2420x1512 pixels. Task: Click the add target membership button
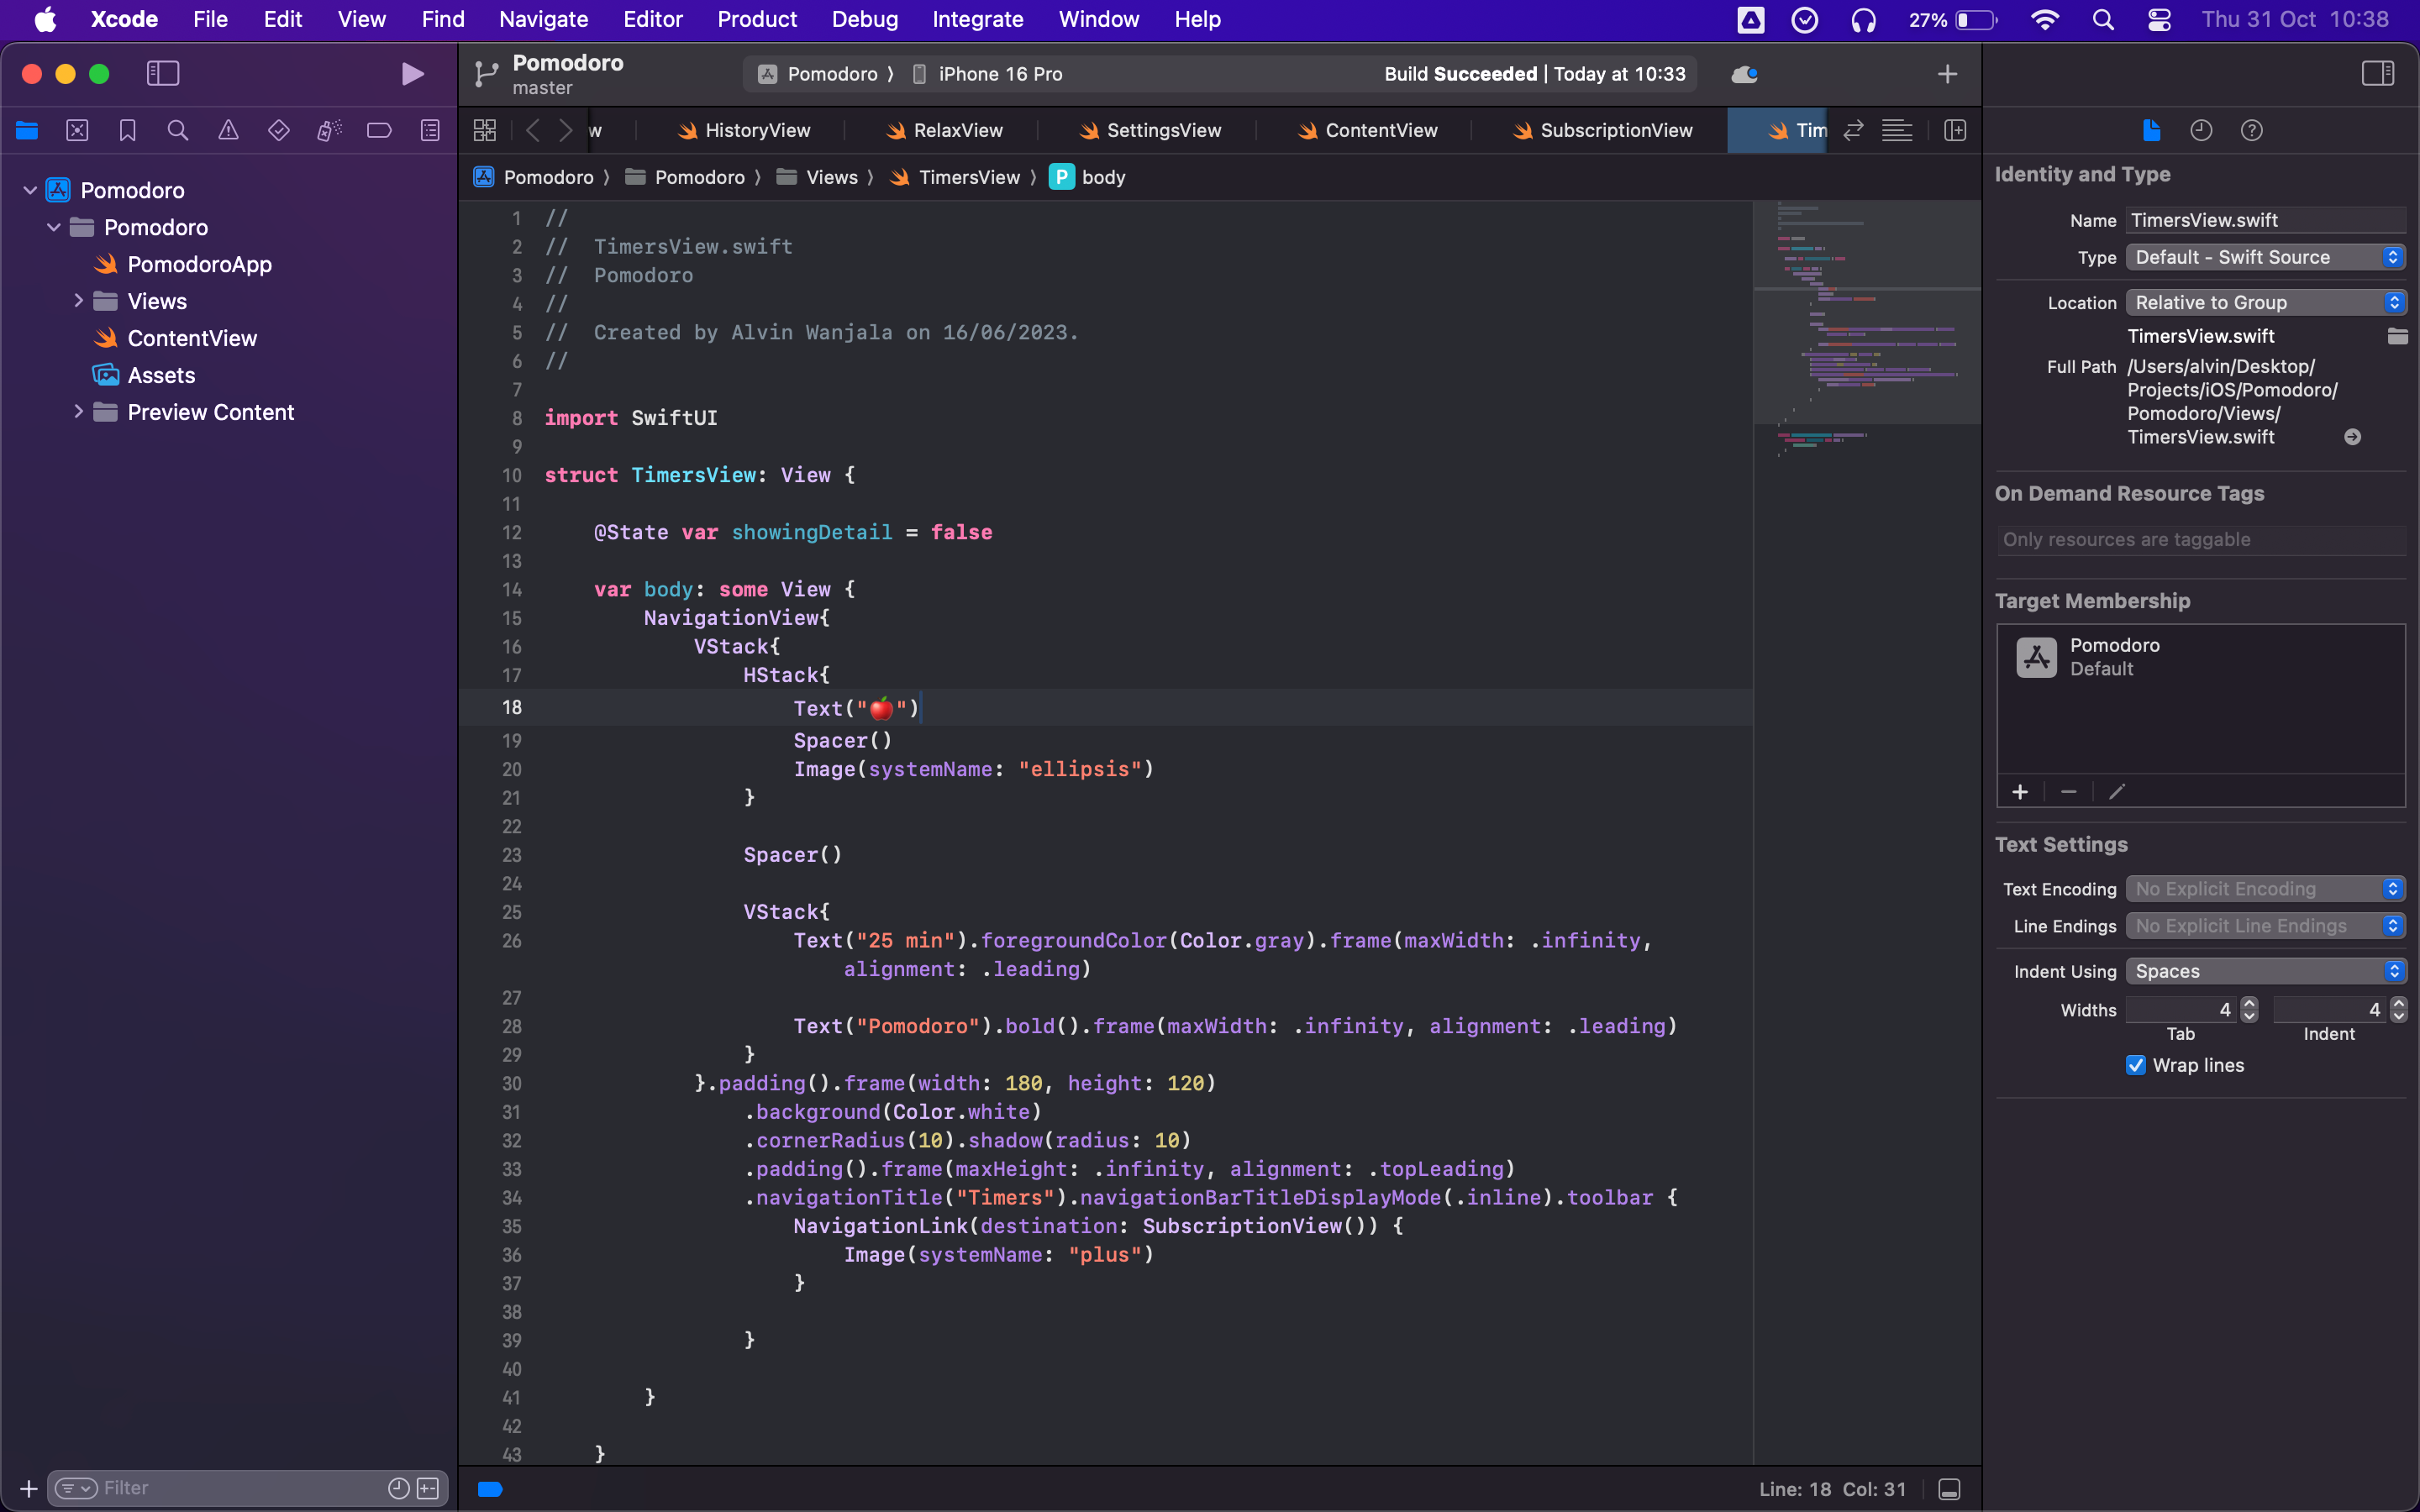(x=2019, y=790)
